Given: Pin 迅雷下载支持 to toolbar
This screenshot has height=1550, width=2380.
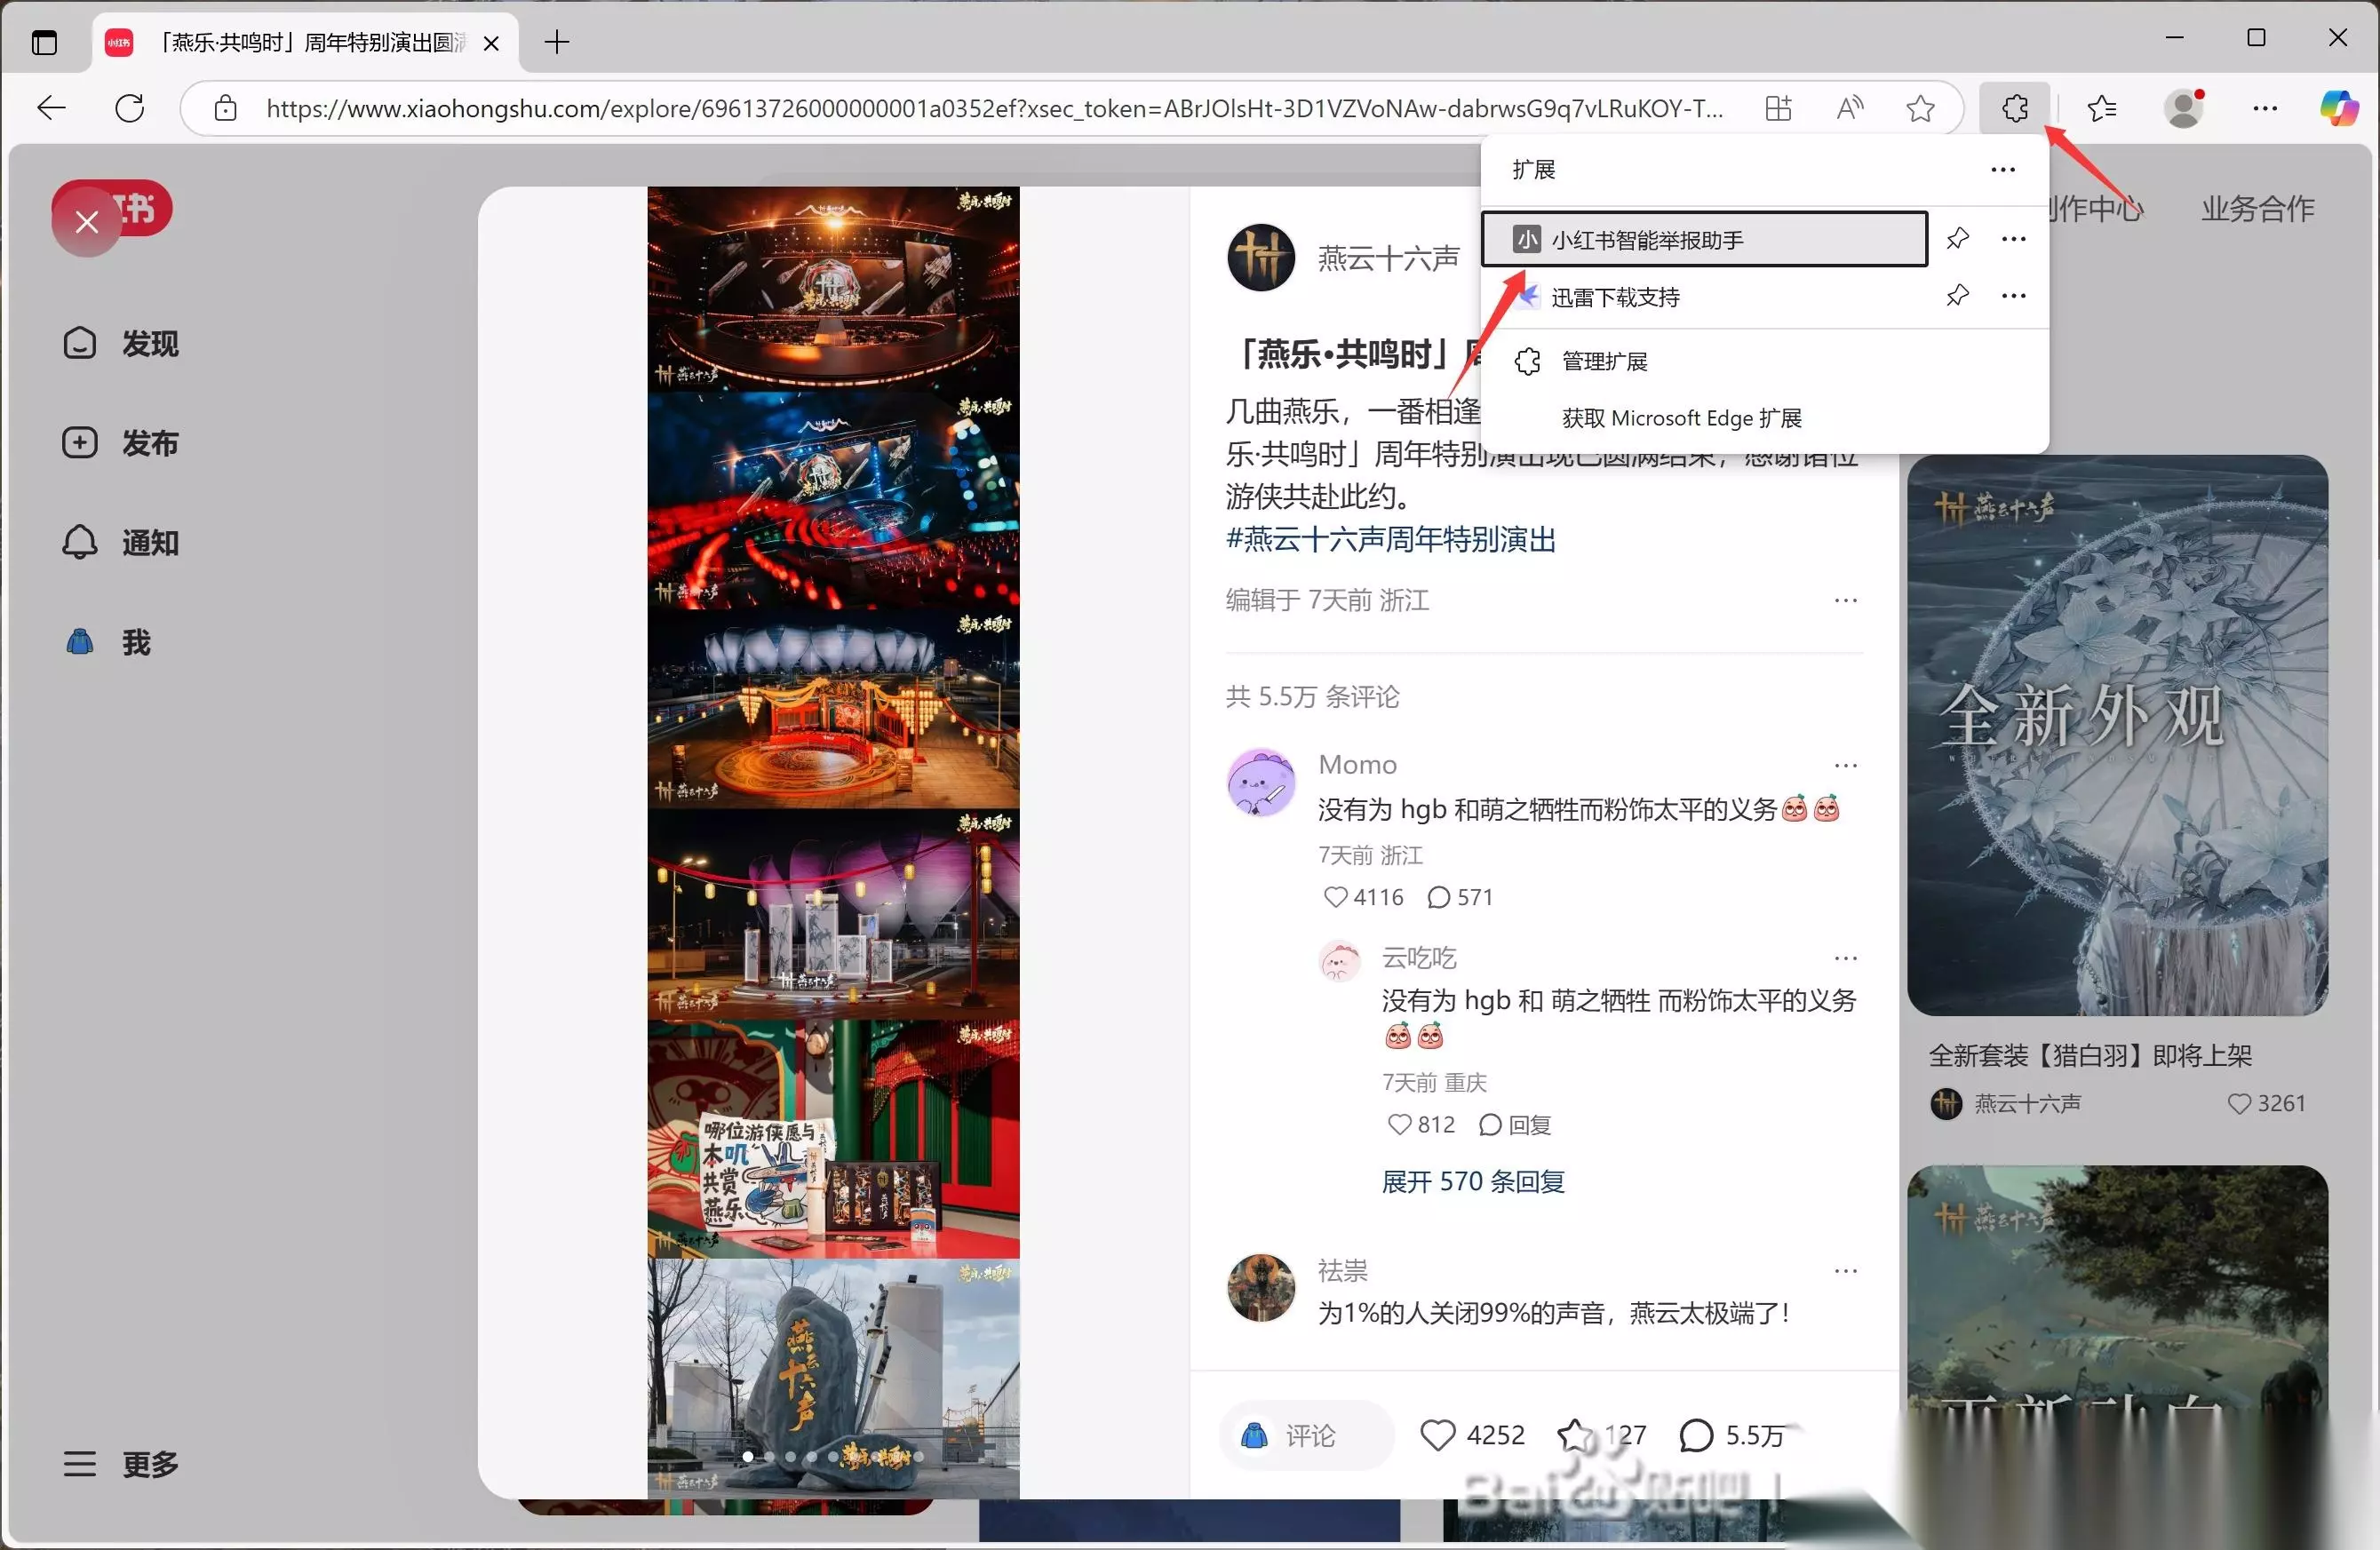Looking at the screenshot, I should [1958, 295].
